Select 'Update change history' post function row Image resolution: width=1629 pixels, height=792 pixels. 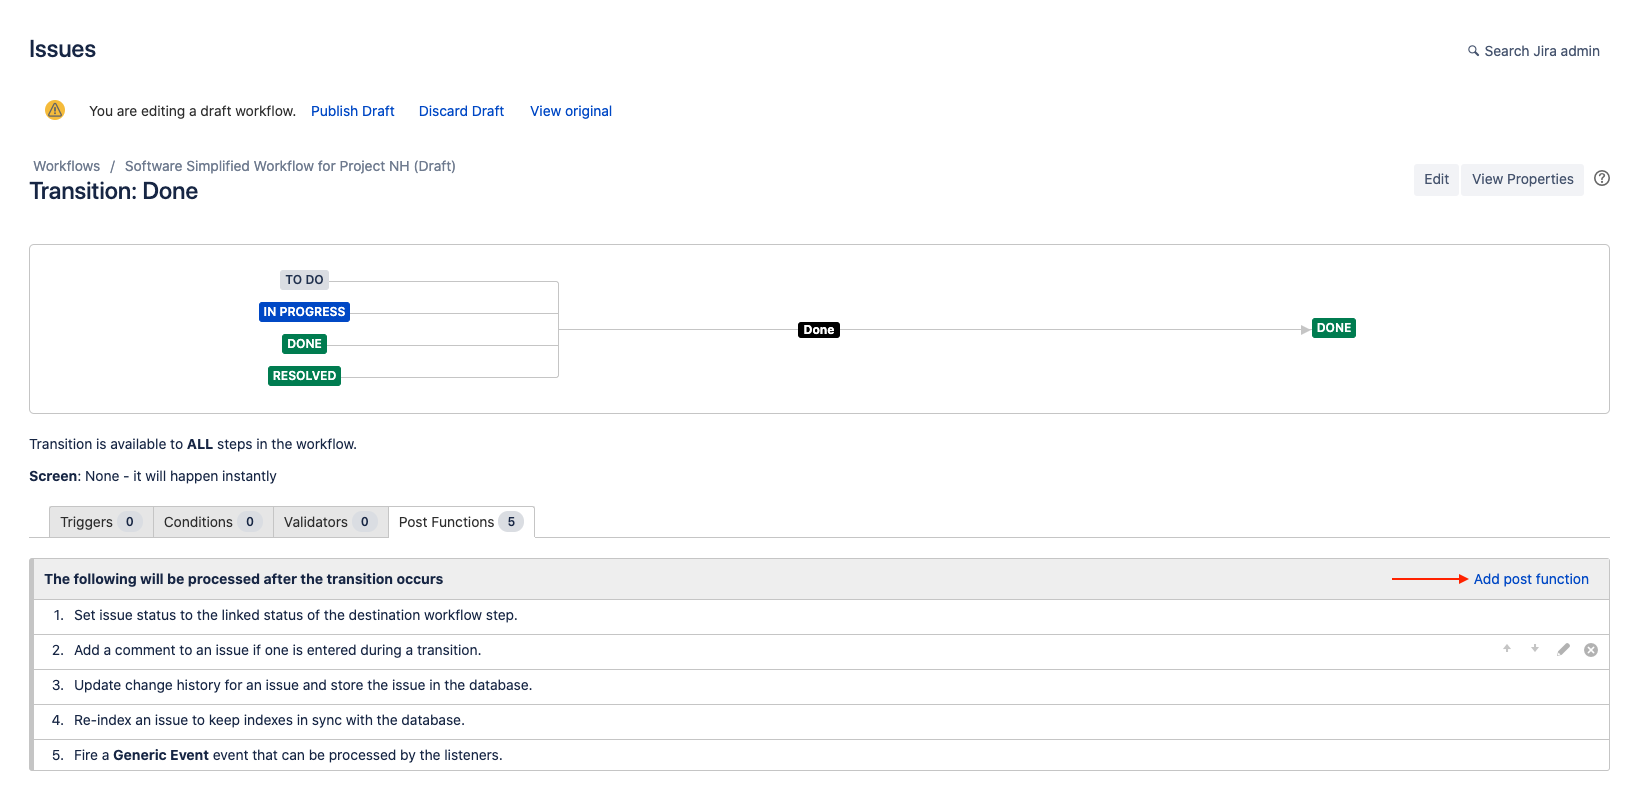click(x=819, y=686)
